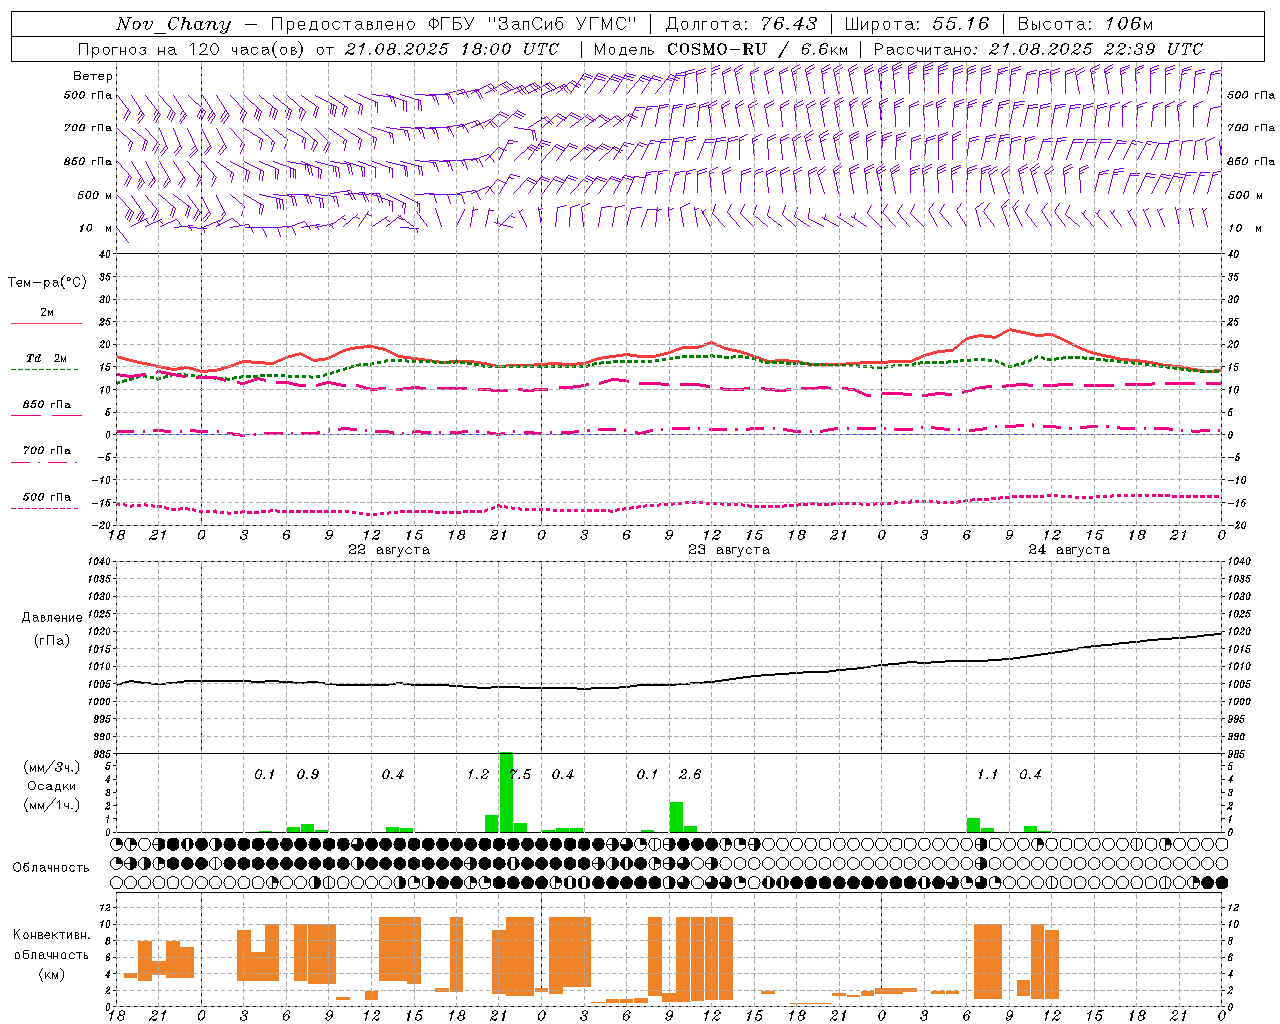This screenshot has height=1024, width=1280.
Task: Click the latitude value "Широта: 55.16"
Action: 917,24
